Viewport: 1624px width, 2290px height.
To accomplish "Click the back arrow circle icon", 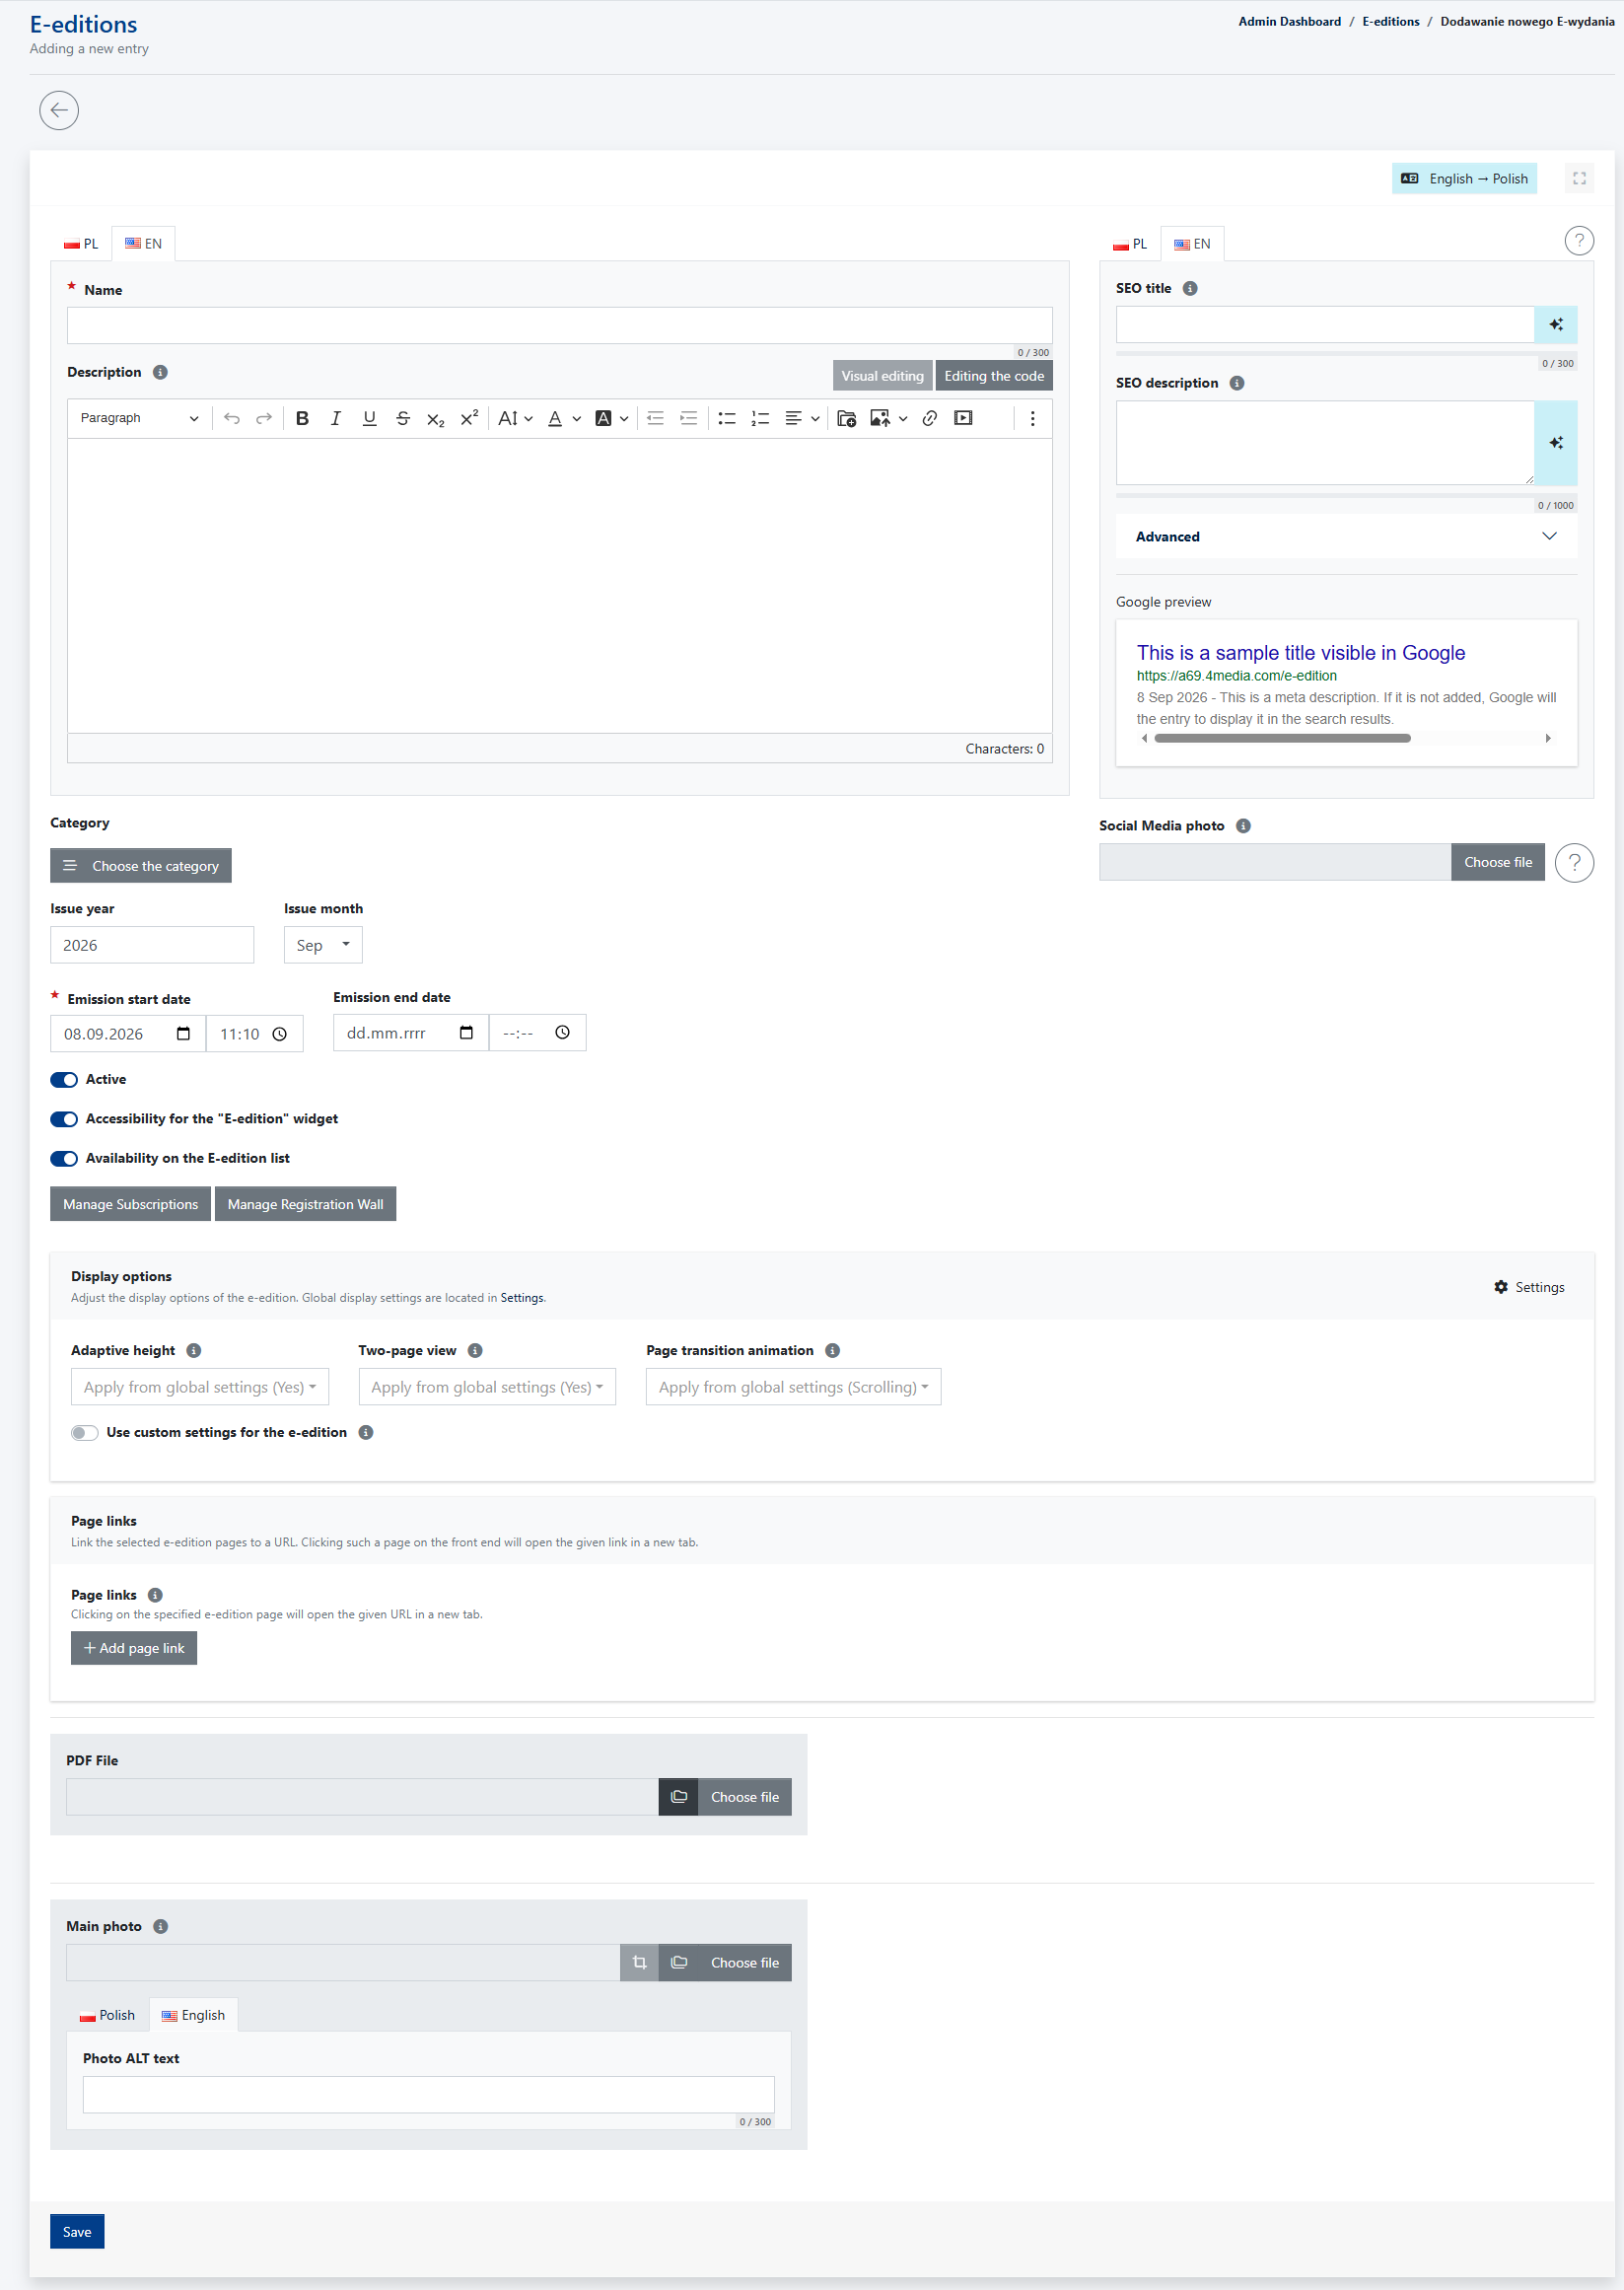I will coord(59,110).
